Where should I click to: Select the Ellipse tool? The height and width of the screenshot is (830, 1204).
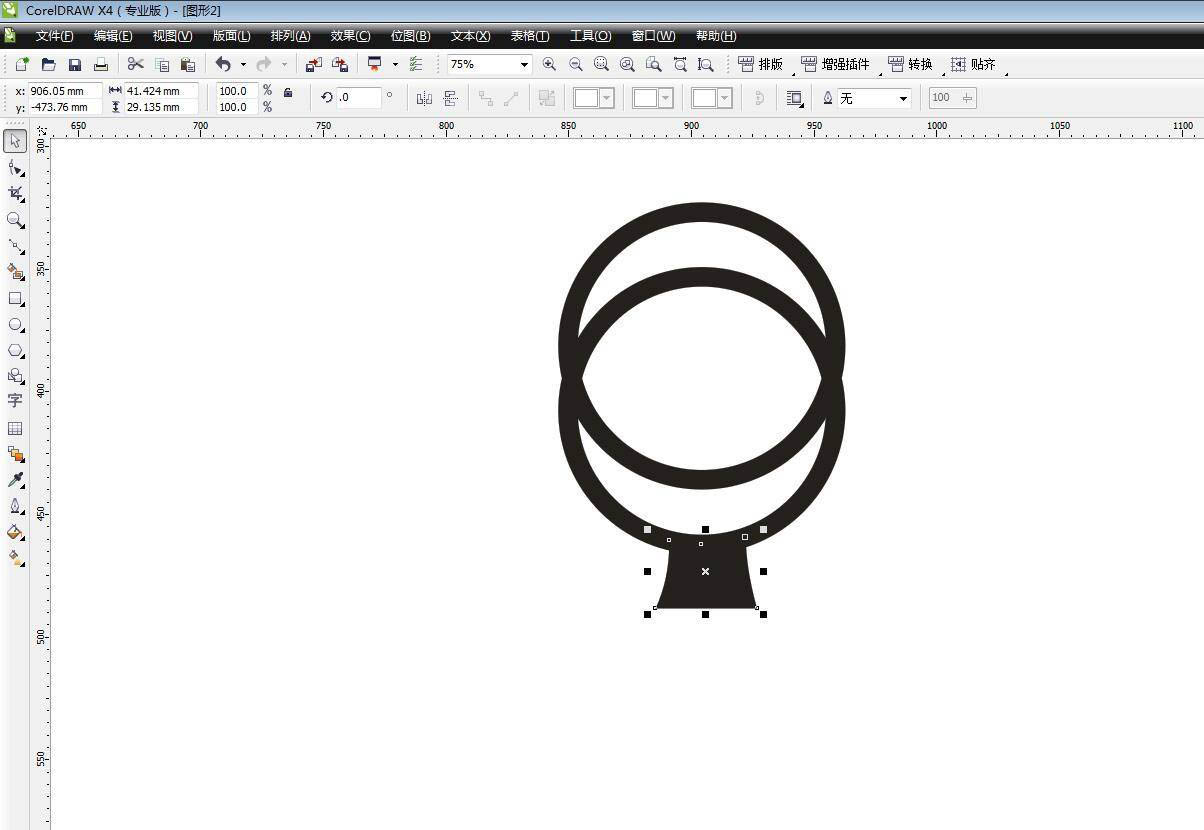(15, 325)
